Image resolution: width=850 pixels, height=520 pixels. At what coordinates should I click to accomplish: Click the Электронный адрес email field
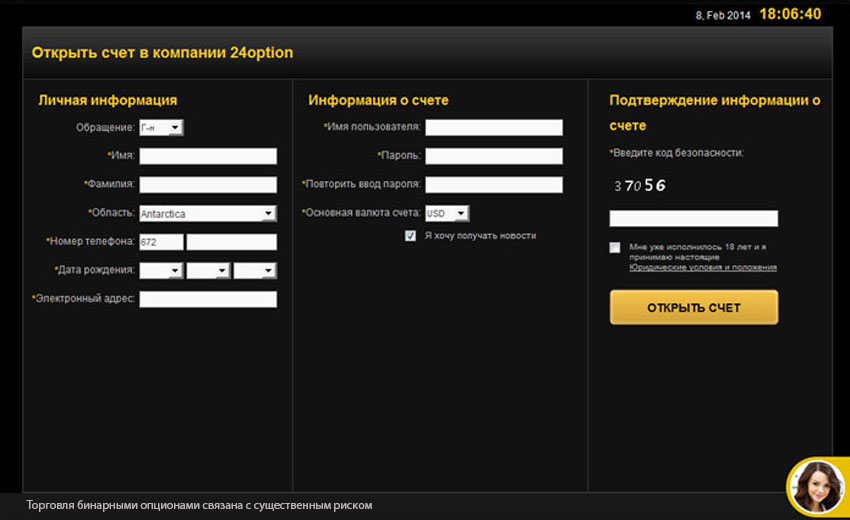pyautogui.click(x=208, y=299)
